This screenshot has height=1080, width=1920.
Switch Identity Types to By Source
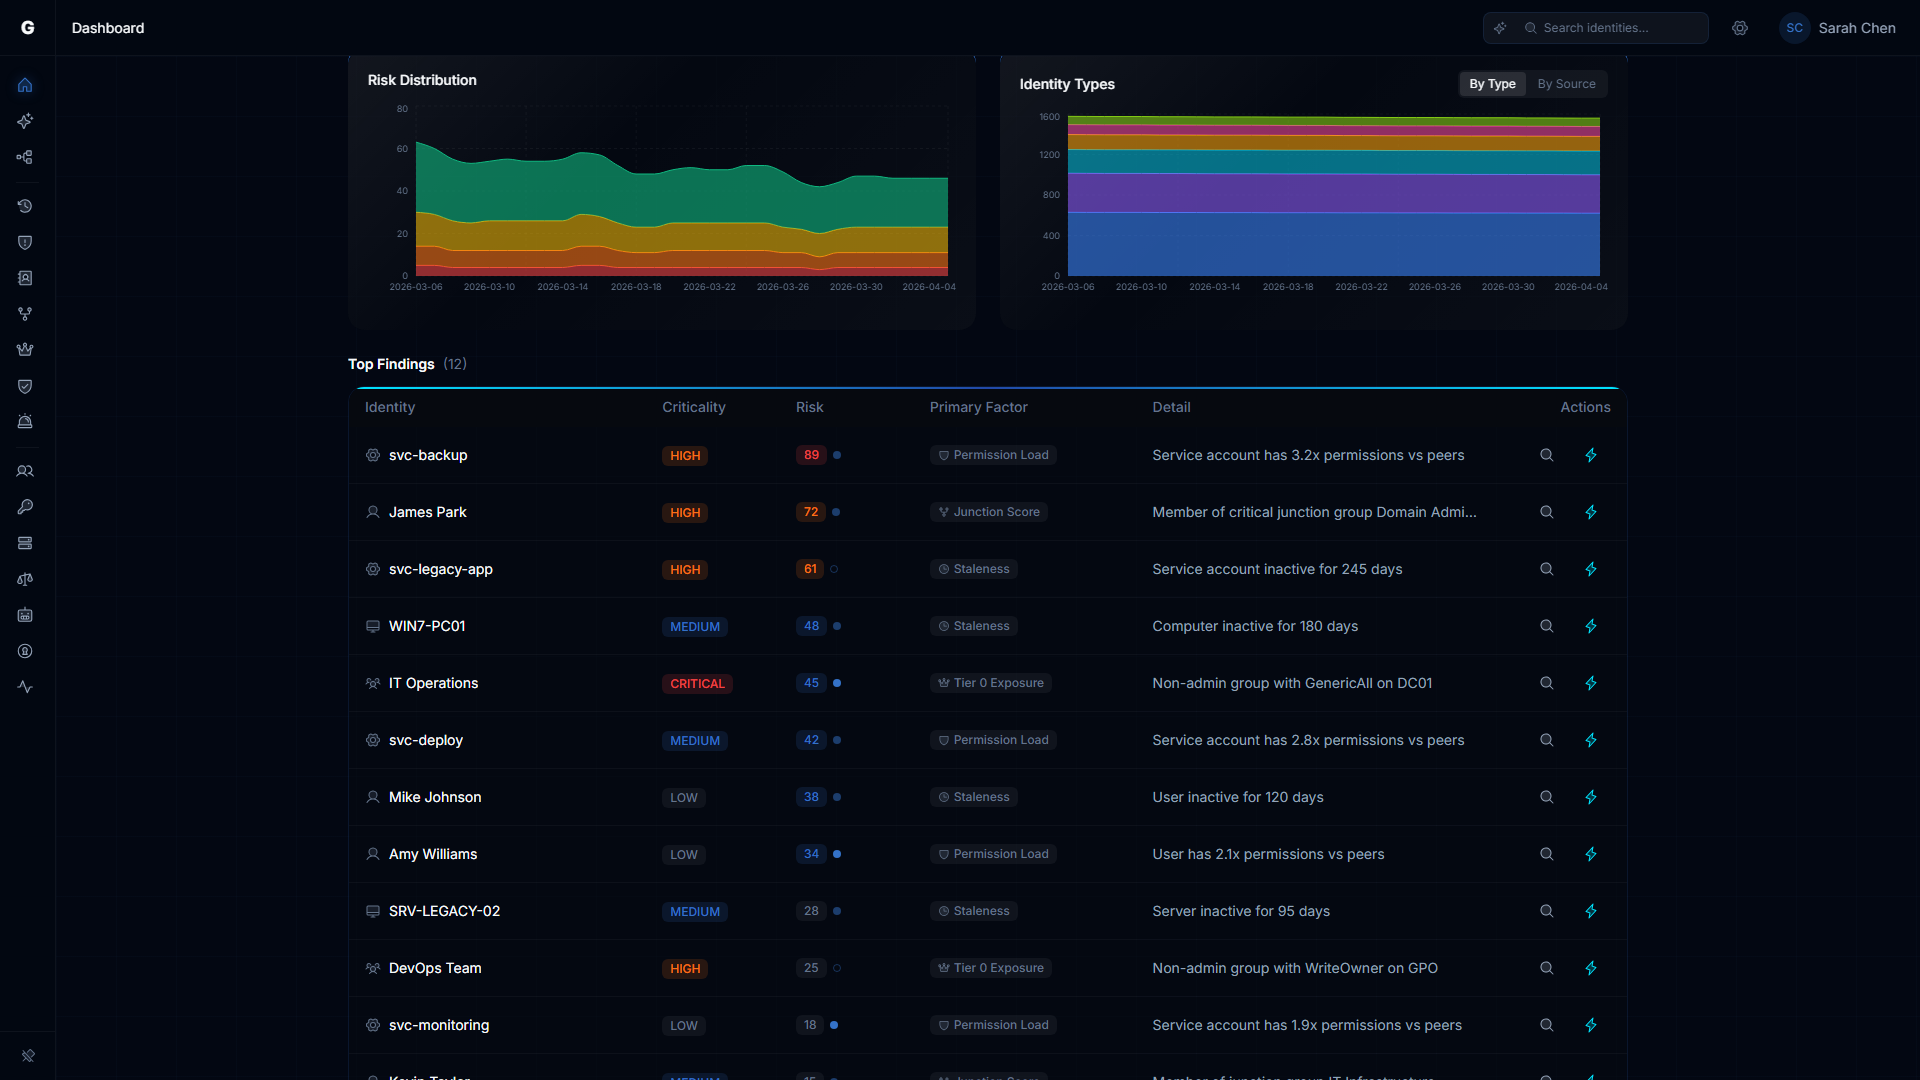coord(1566,84)
